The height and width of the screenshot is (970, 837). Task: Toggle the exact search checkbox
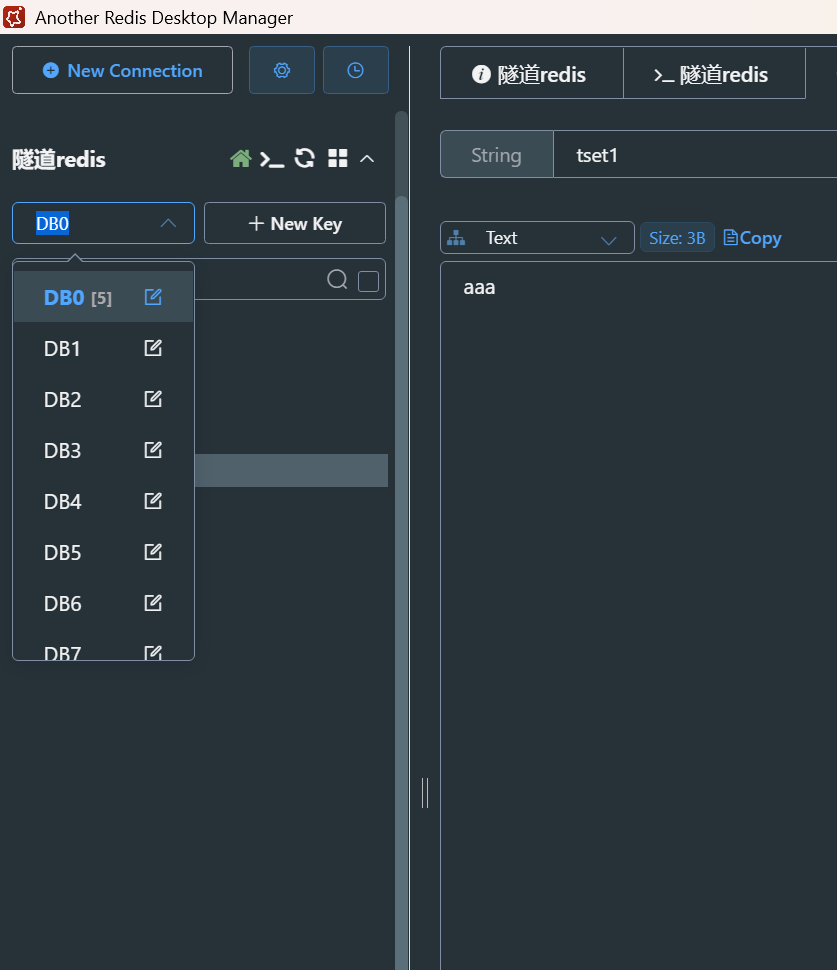coord(368,281)
